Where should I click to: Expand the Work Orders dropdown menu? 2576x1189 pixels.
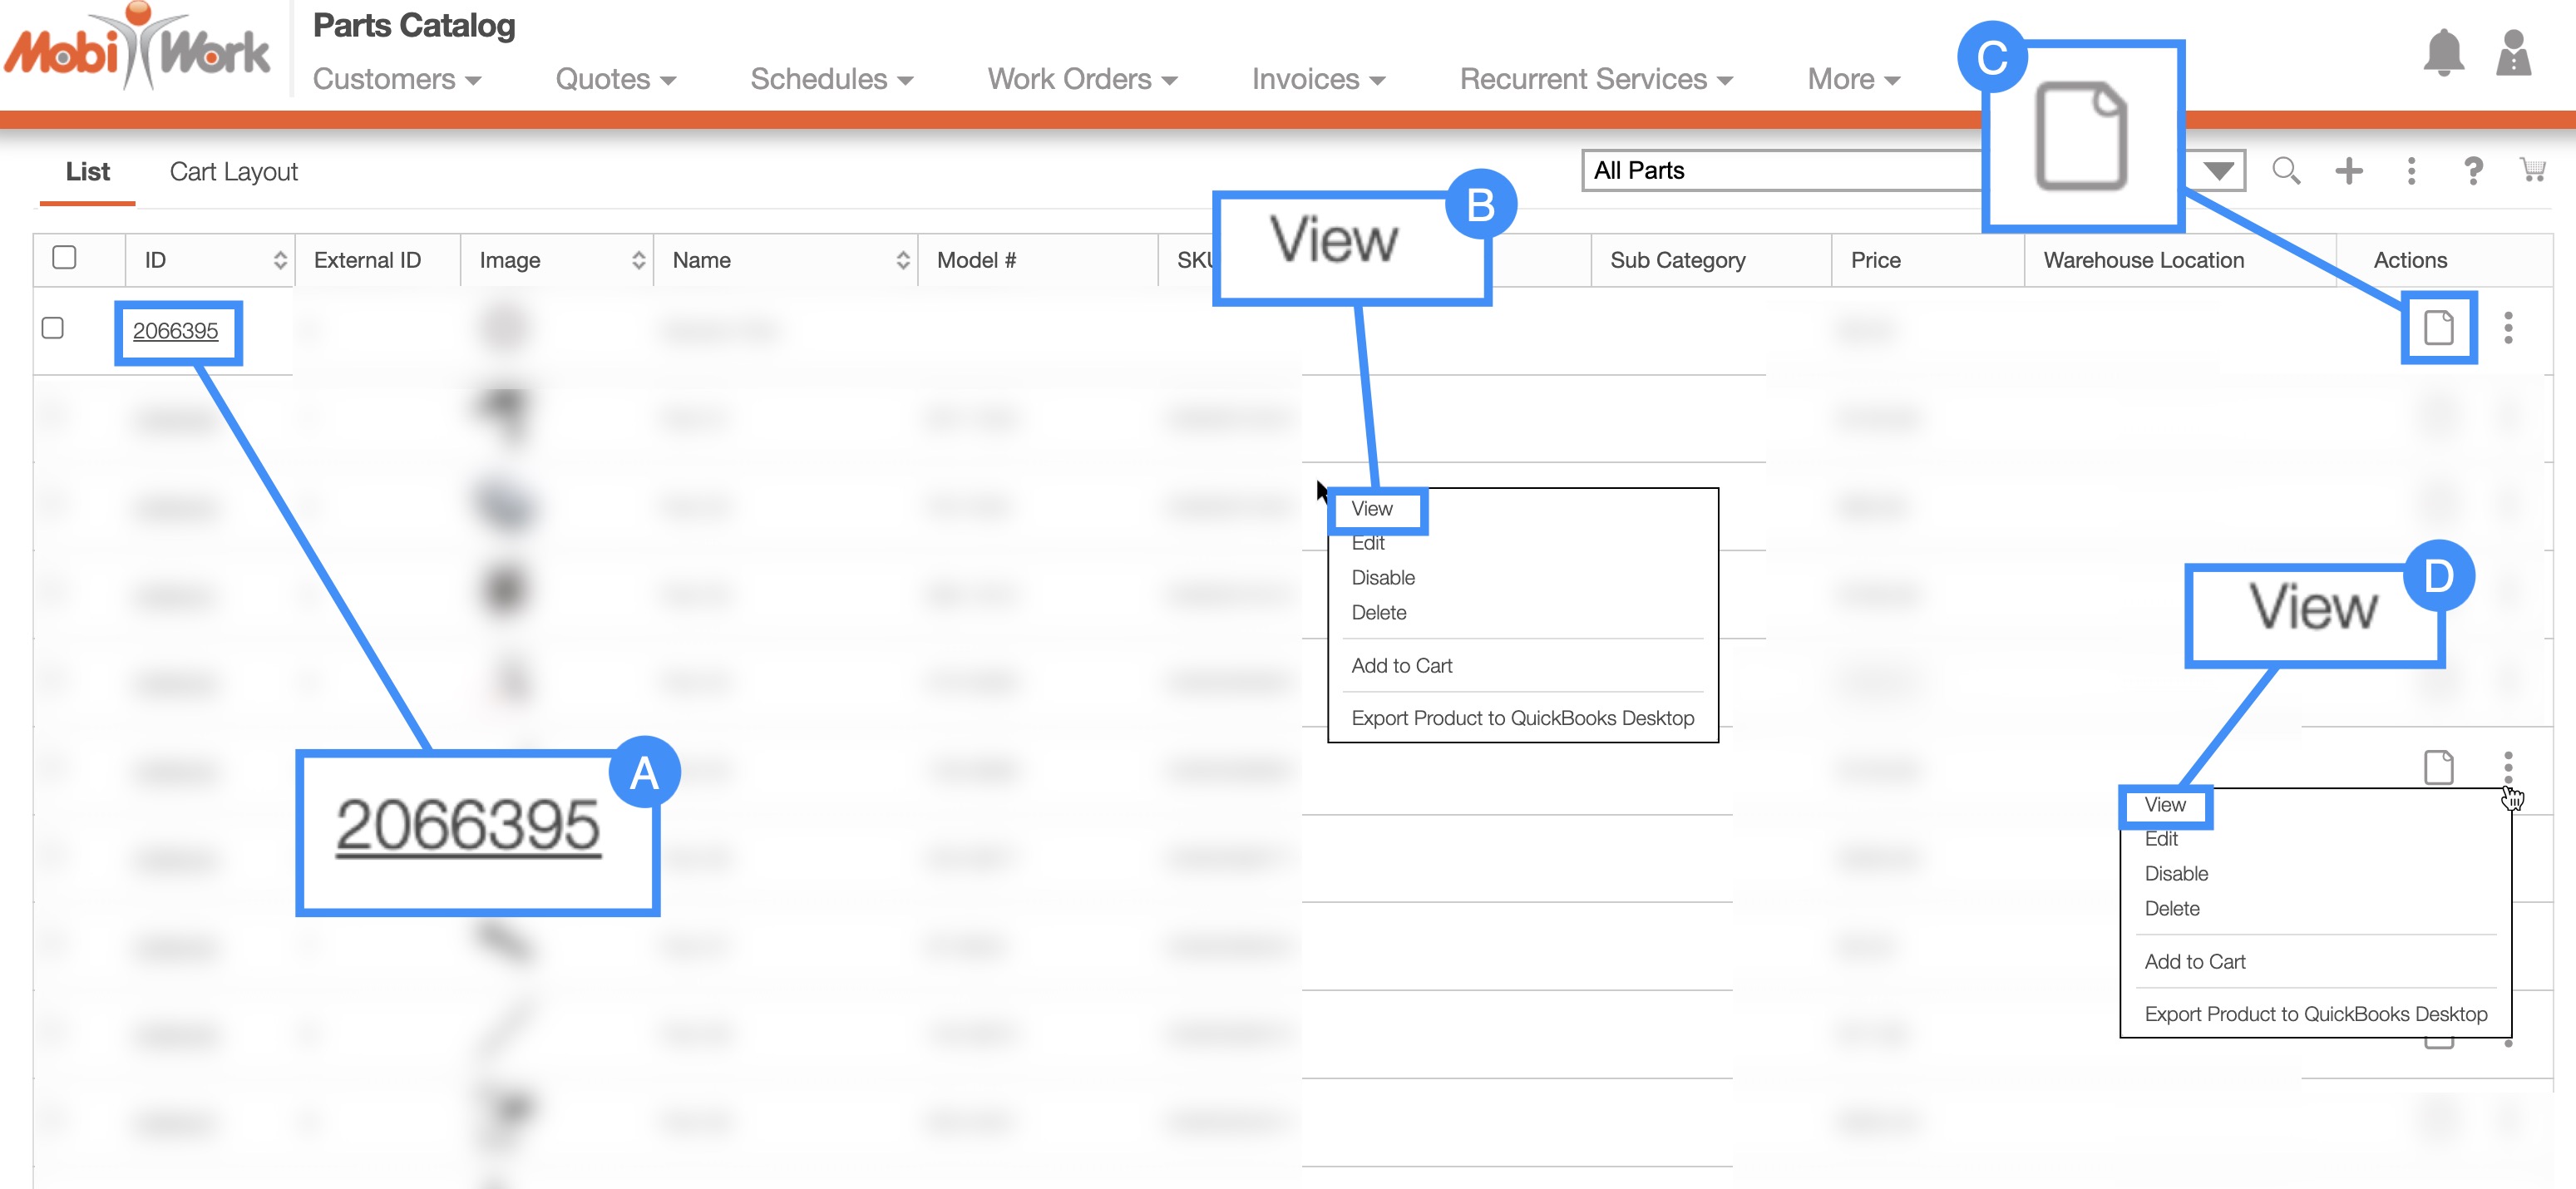point(1082,79)
